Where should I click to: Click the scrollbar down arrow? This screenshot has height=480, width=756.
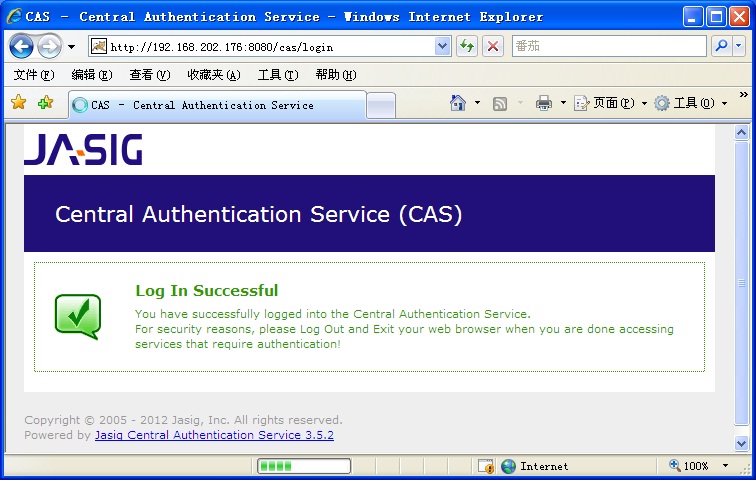742,443
